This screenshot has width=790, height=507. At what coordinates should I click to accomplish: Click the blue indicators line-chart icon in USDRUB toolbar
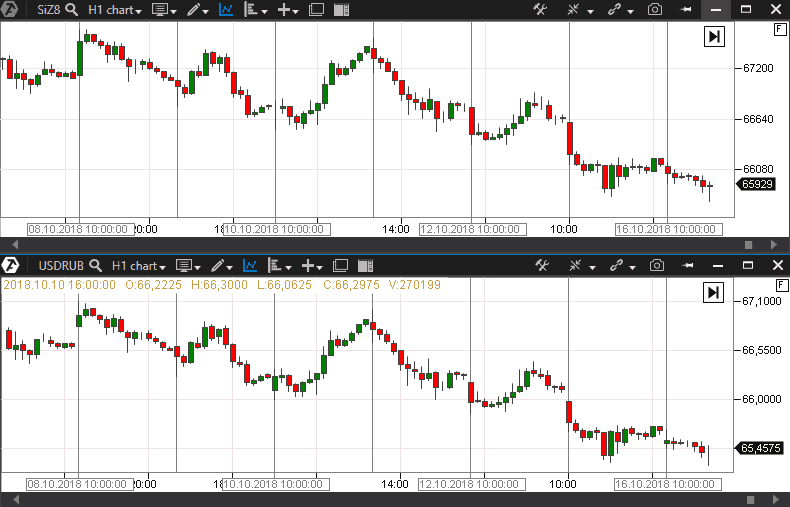(x=250, y=266)
